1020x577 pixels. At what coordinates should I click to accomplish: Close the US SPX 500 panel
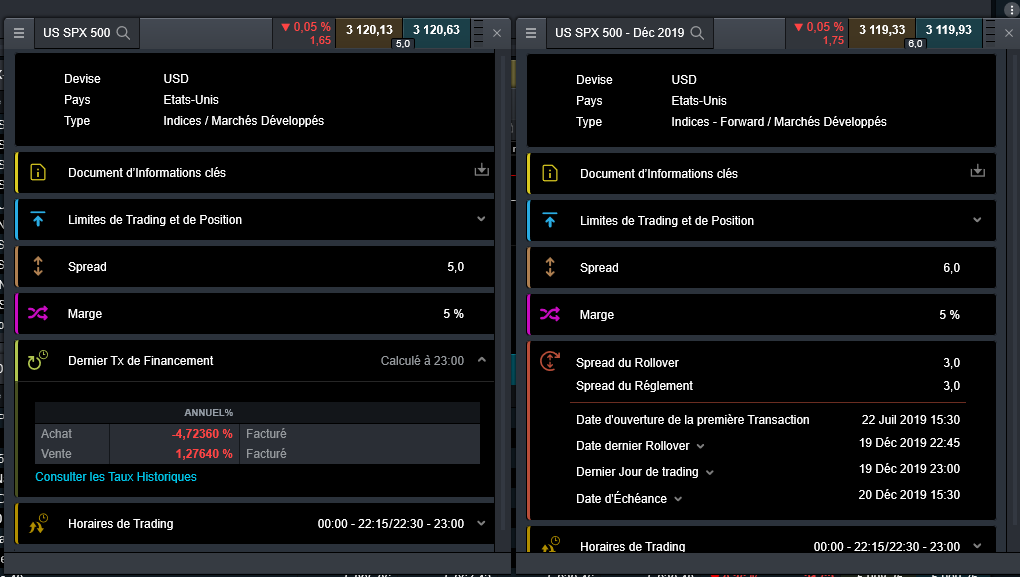pyautogui.click(x=497, y=33)
